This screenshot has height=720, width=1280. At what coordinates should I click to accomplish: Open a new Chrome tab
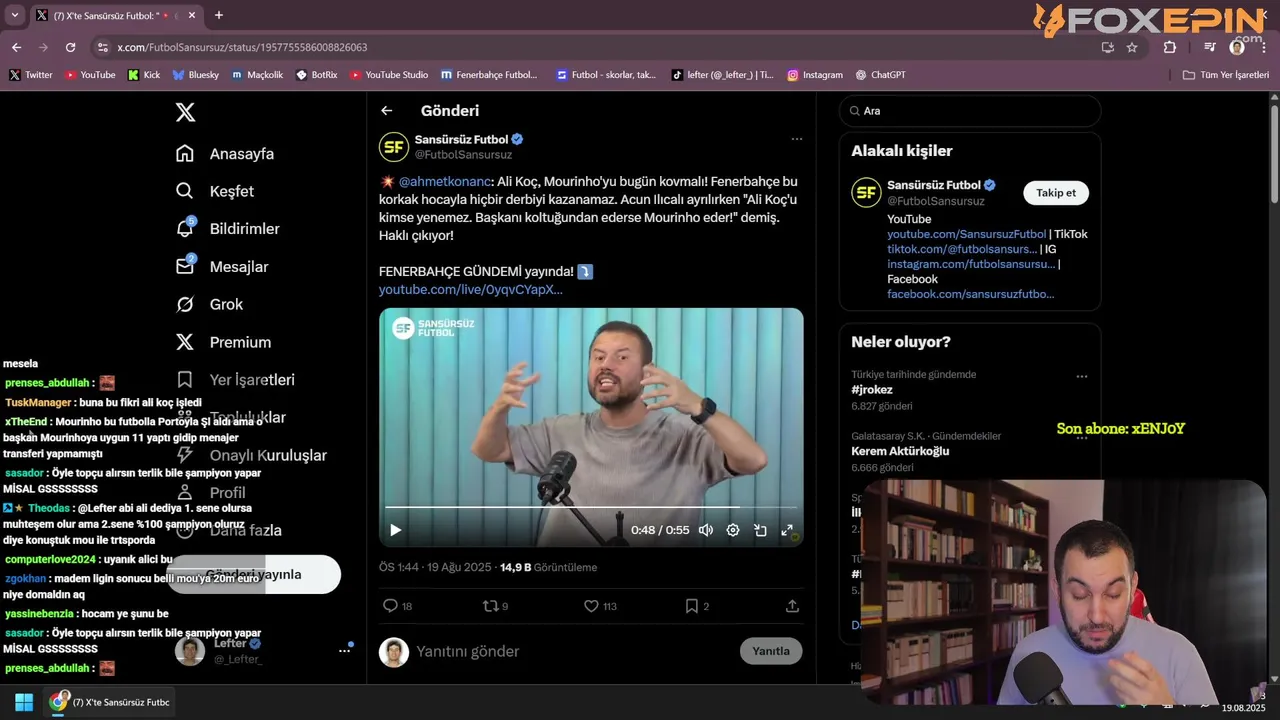click(219, 15)
